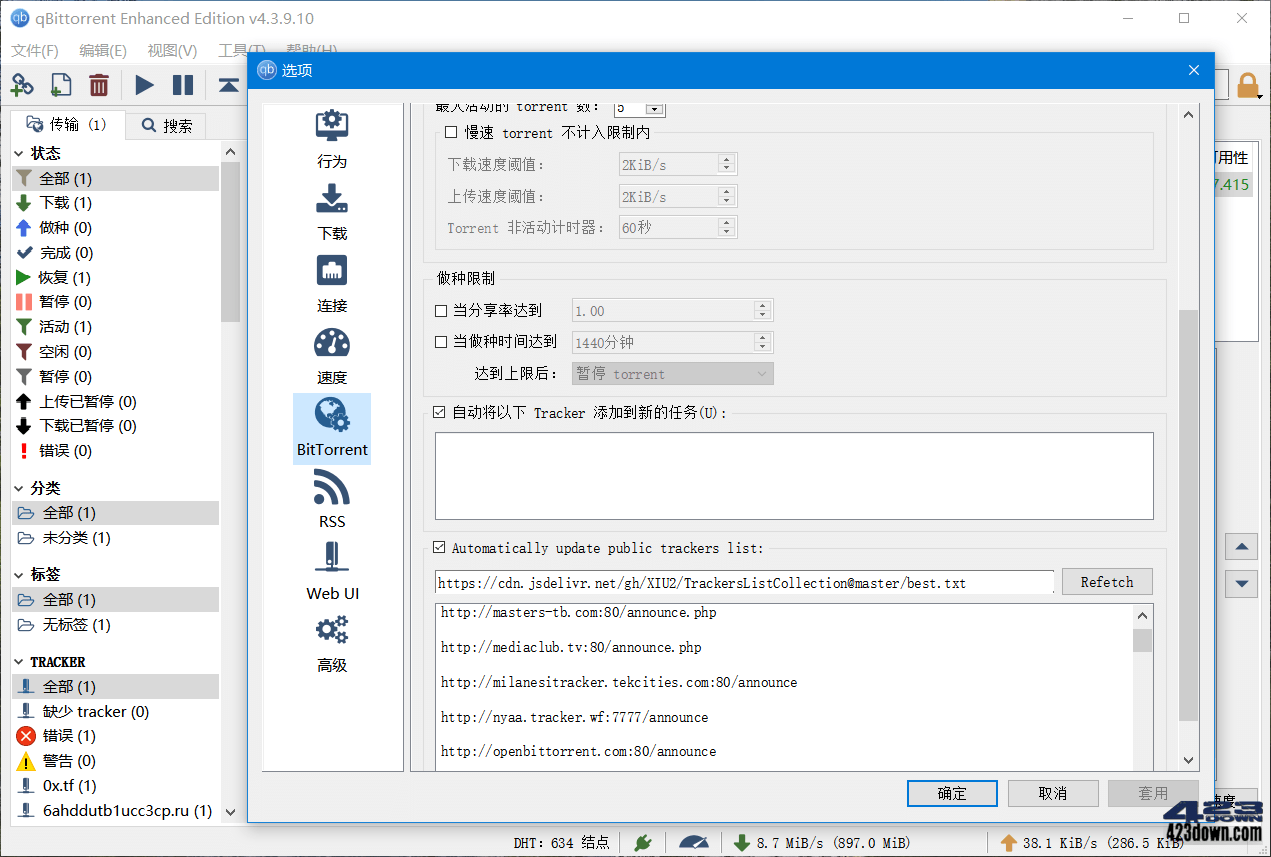This screenshot has height=857, width=1271.
Task: Increase 下载速度阈值 using its stepper arrow
Action: click(729, 161)
